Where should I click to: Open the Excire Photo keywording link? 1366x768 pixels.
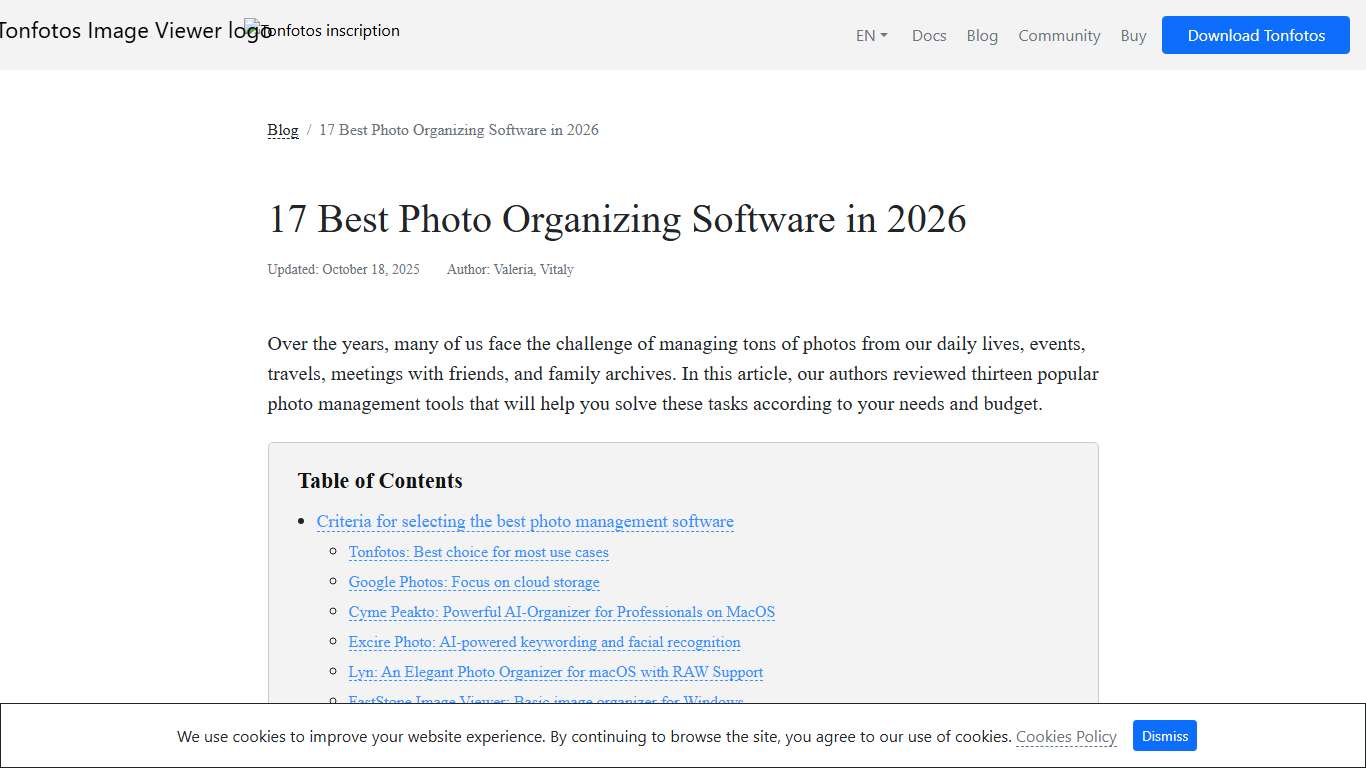pos(544,642)
